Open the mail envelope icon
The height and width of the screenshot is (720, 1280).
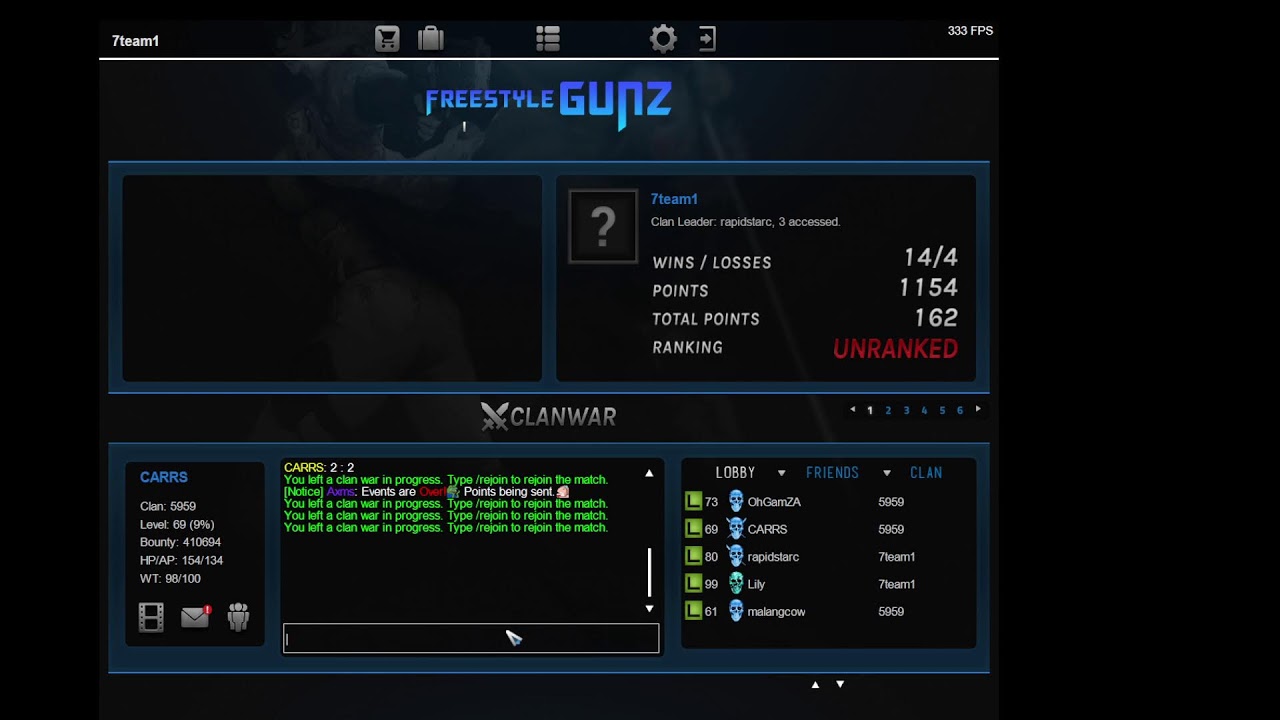196,617
